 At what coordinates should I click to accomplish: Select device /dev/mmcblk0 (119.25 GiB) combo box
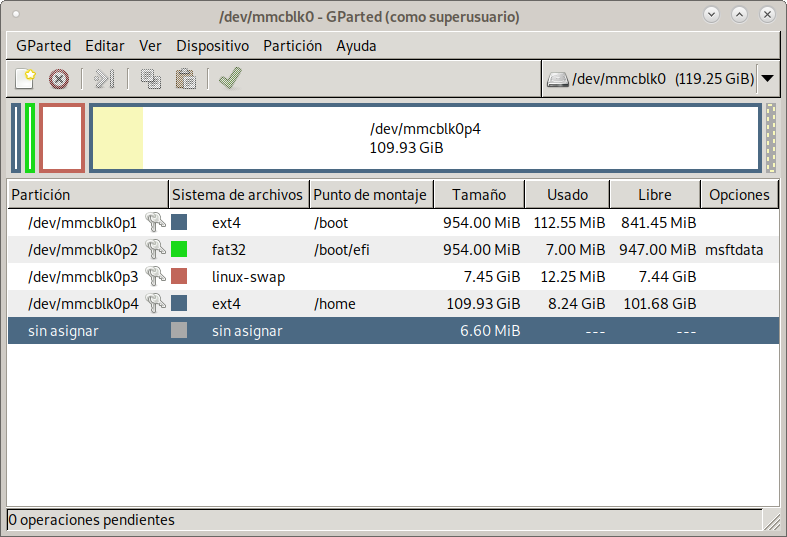pyautogui.click(x=661, y=79)
